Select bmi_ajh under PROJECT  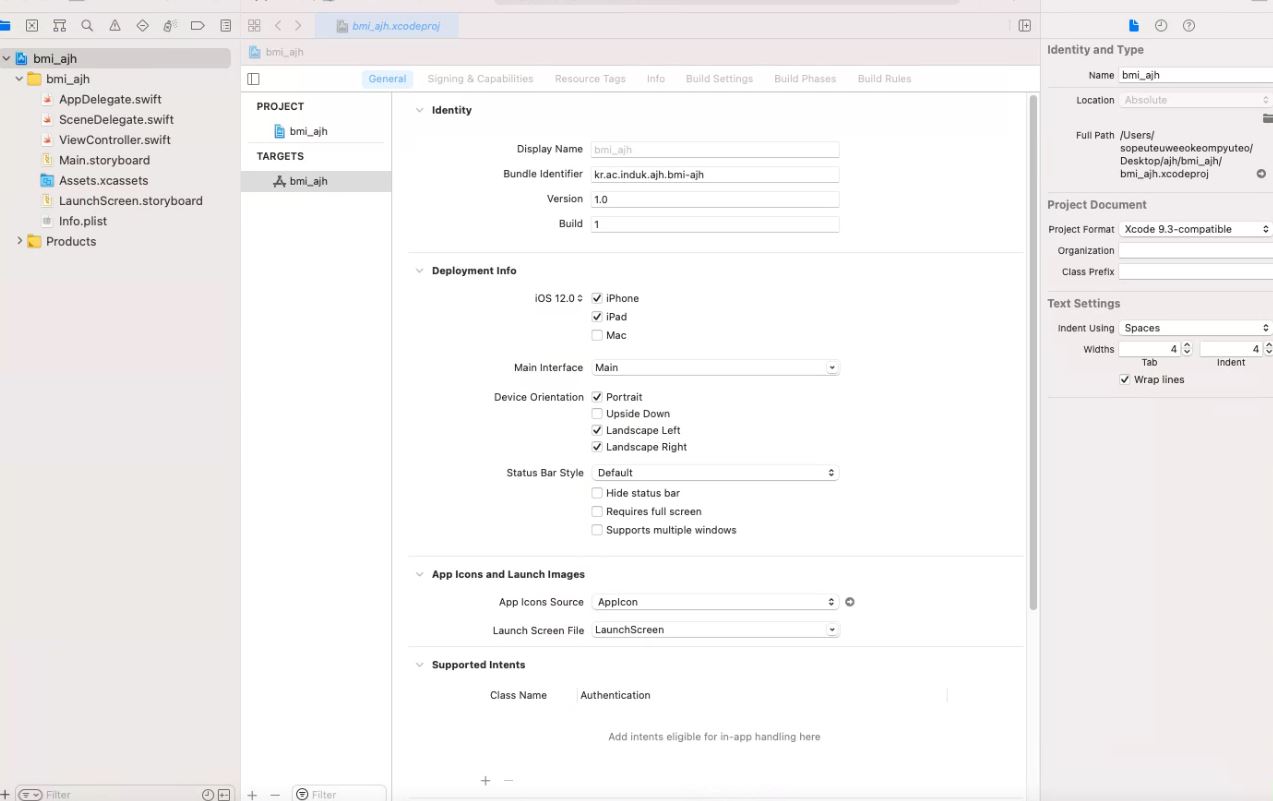(308, 131)
